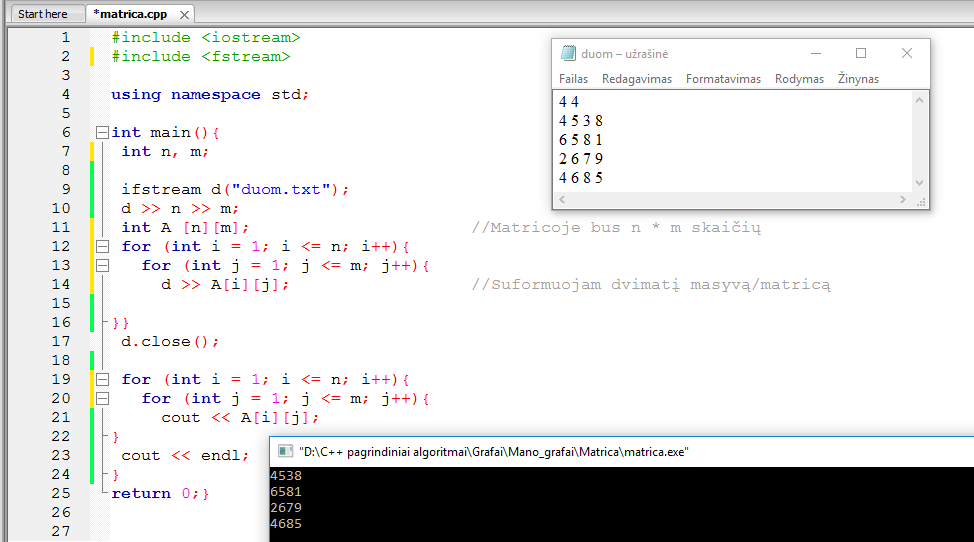Viewport: 974px width, 542px height.
Task: Collapse the for loop fold on line 19
Action: (x=102, y=379)
